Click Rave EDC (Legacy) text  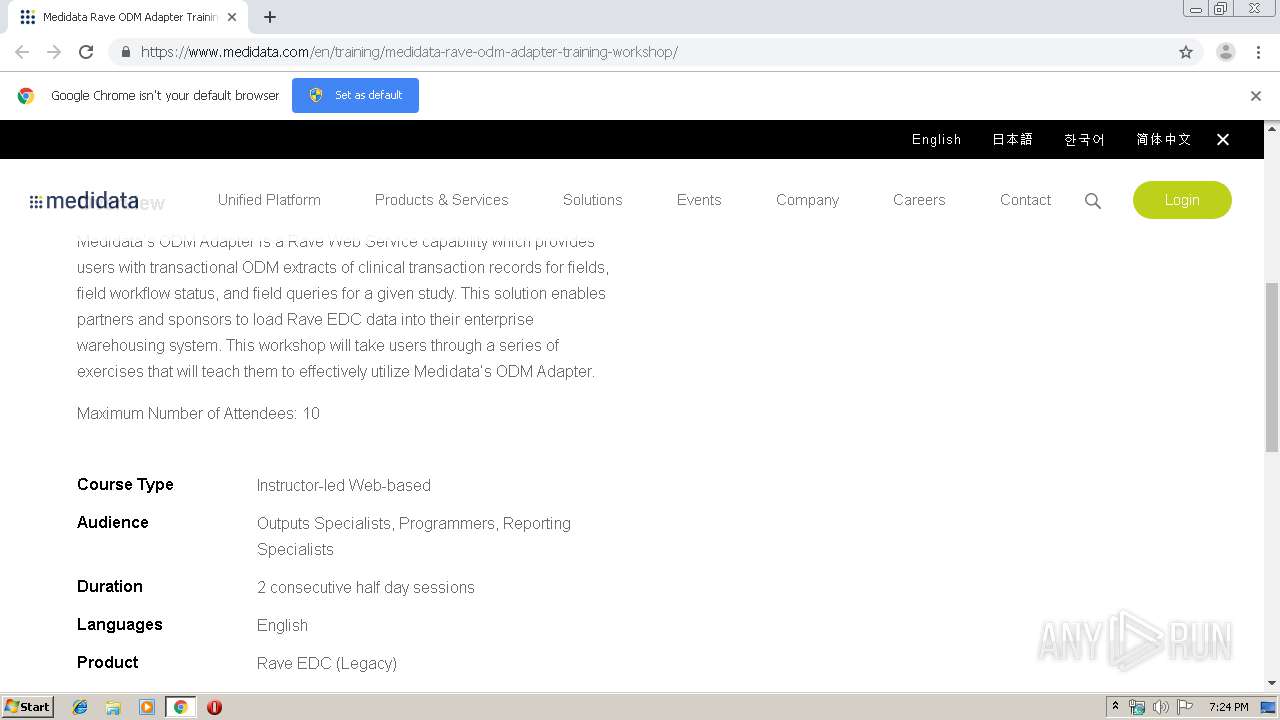click(x=327, y=663)
